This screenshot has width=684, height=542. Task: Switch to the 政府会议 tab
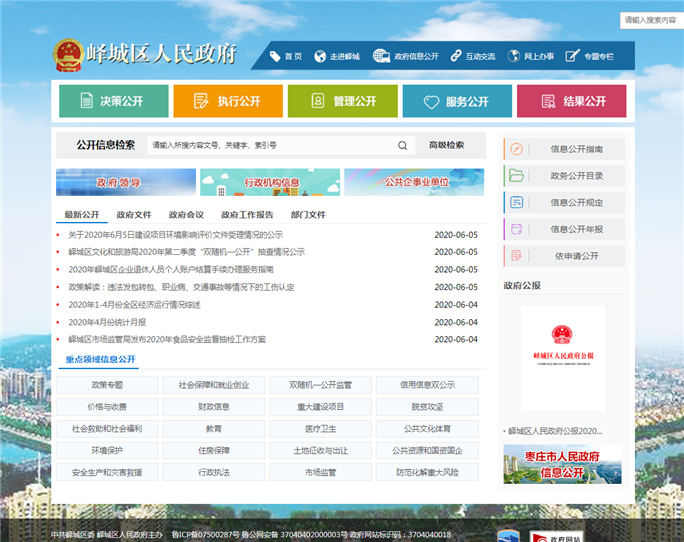coord(186,215)
